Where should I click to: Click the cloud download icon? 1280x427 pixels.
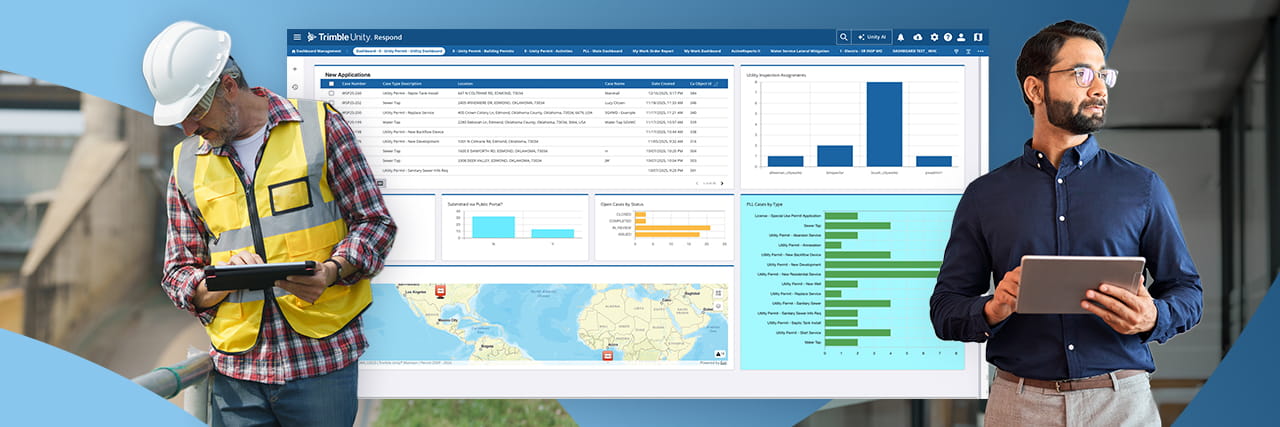pyautogui.click(x=918, y=37)
